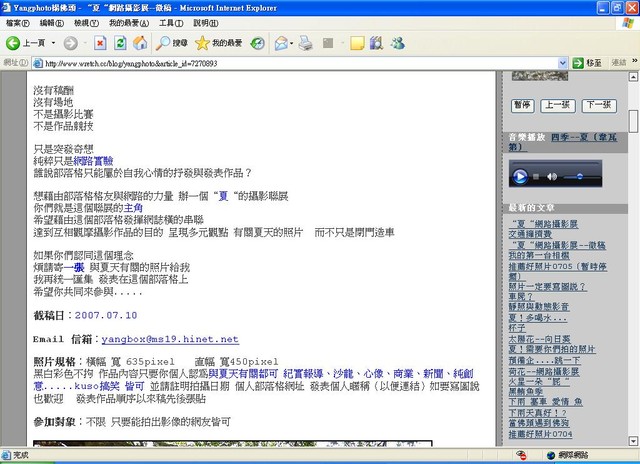Click the scrollbar up arrow
Image resolution: width=640 pixels, height=464 pixels.
(x=633, y=76)
